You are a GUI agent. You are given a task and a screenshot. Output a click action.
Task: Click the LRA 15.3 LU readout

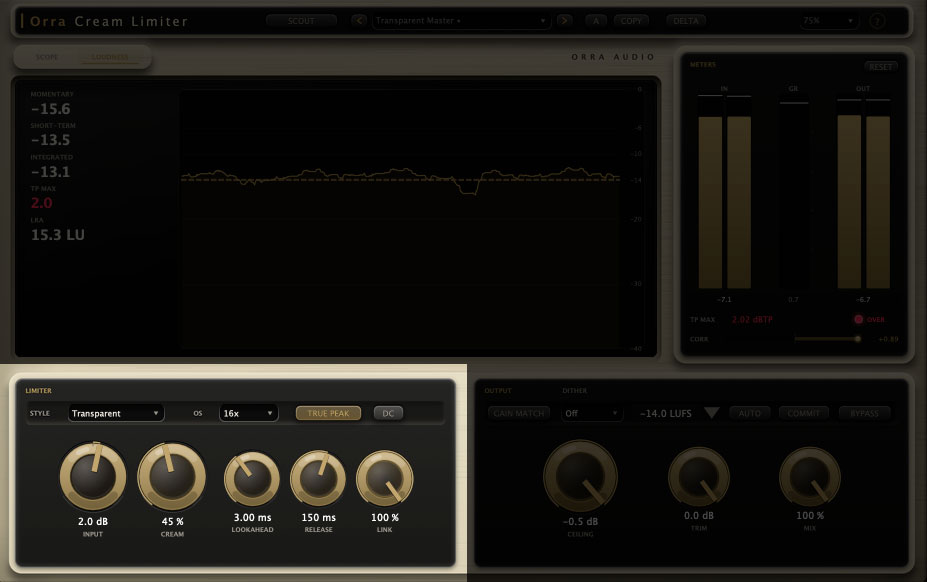(58, 235)
